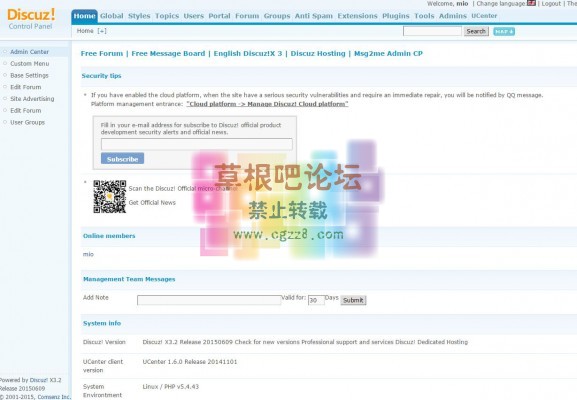Open Base Settings in the sidebar
The height and width of the screenshot is (400, 577).
pos(29,75)
